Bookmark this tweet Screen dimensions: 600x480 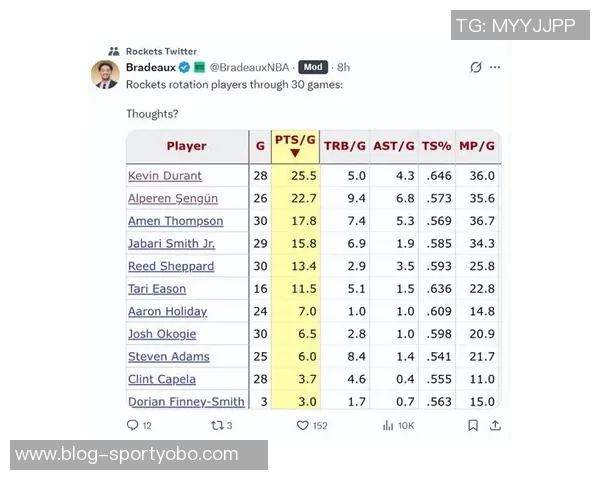coord(472,425)
